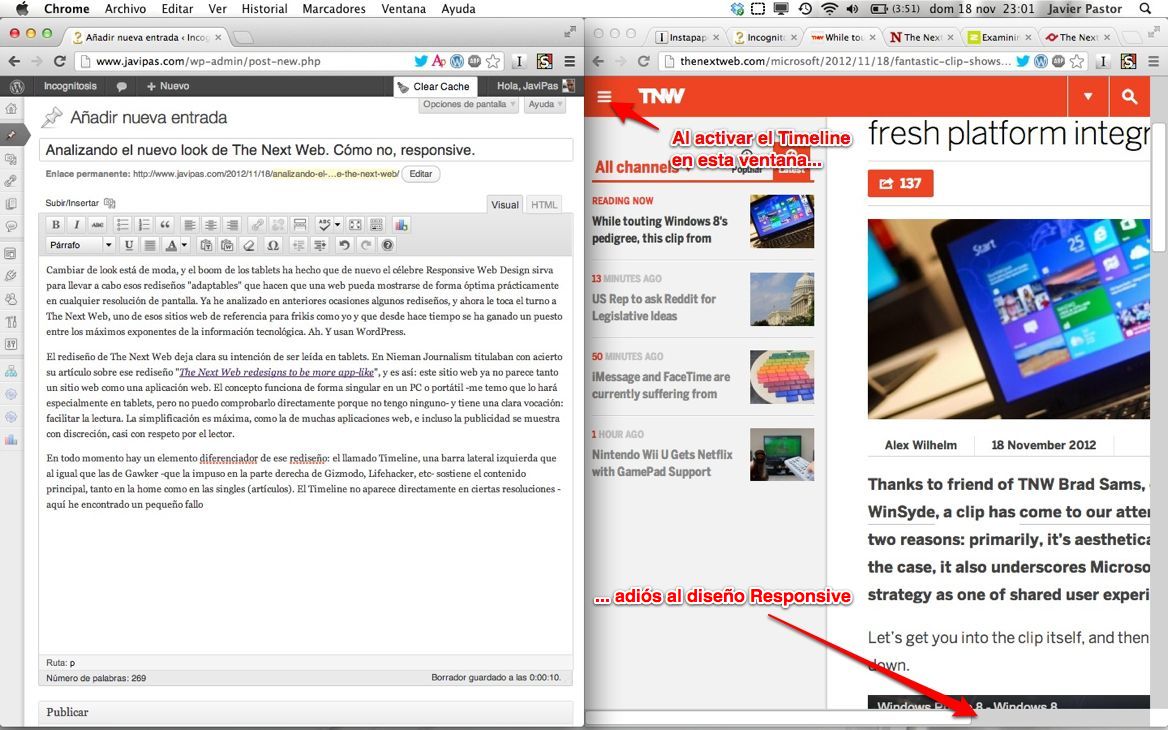Open the iMessage story keyboard thumbnail

click(781, 377)
